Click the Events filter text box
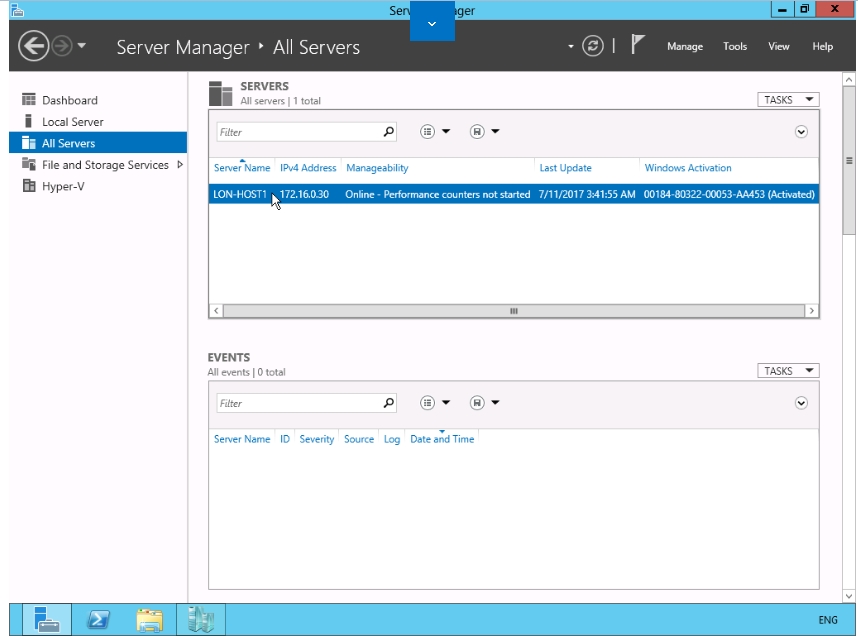Viewport: 858px width, 636px height. point(299,403)
